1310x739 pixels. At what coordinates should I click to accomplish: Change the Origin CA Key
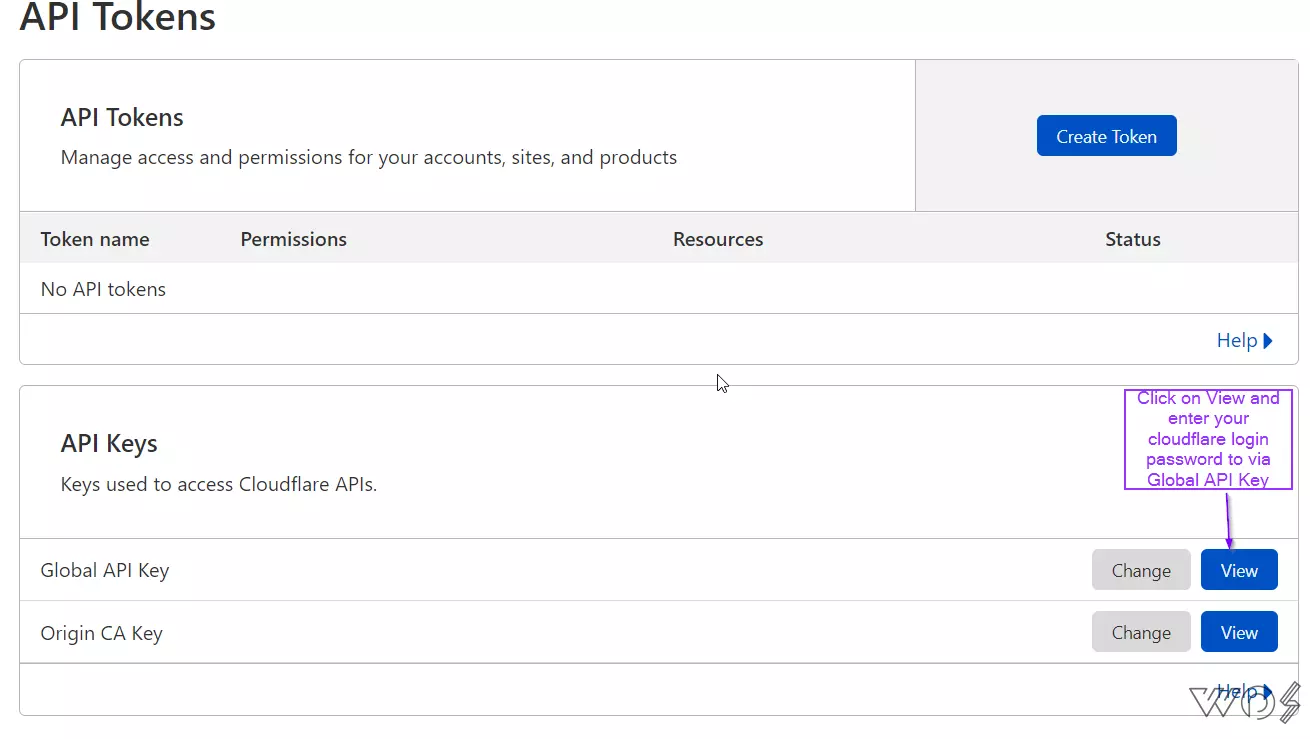[x=1141, y=632]
